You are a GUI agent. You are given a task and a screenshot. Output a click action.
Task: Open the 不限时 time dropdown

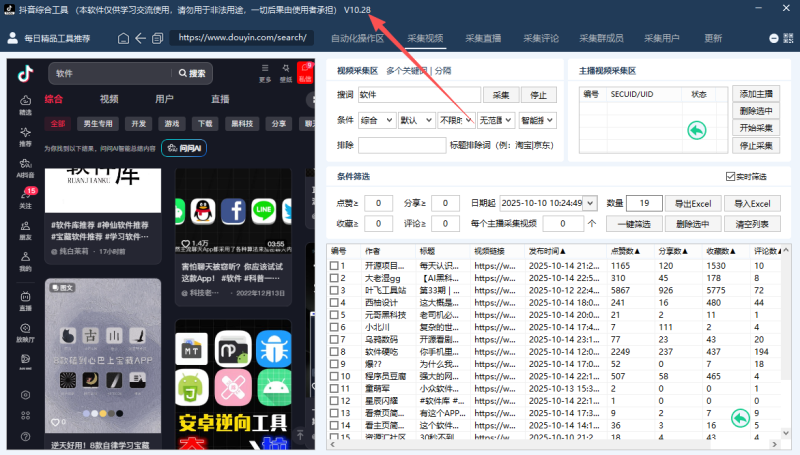[456, 120]
